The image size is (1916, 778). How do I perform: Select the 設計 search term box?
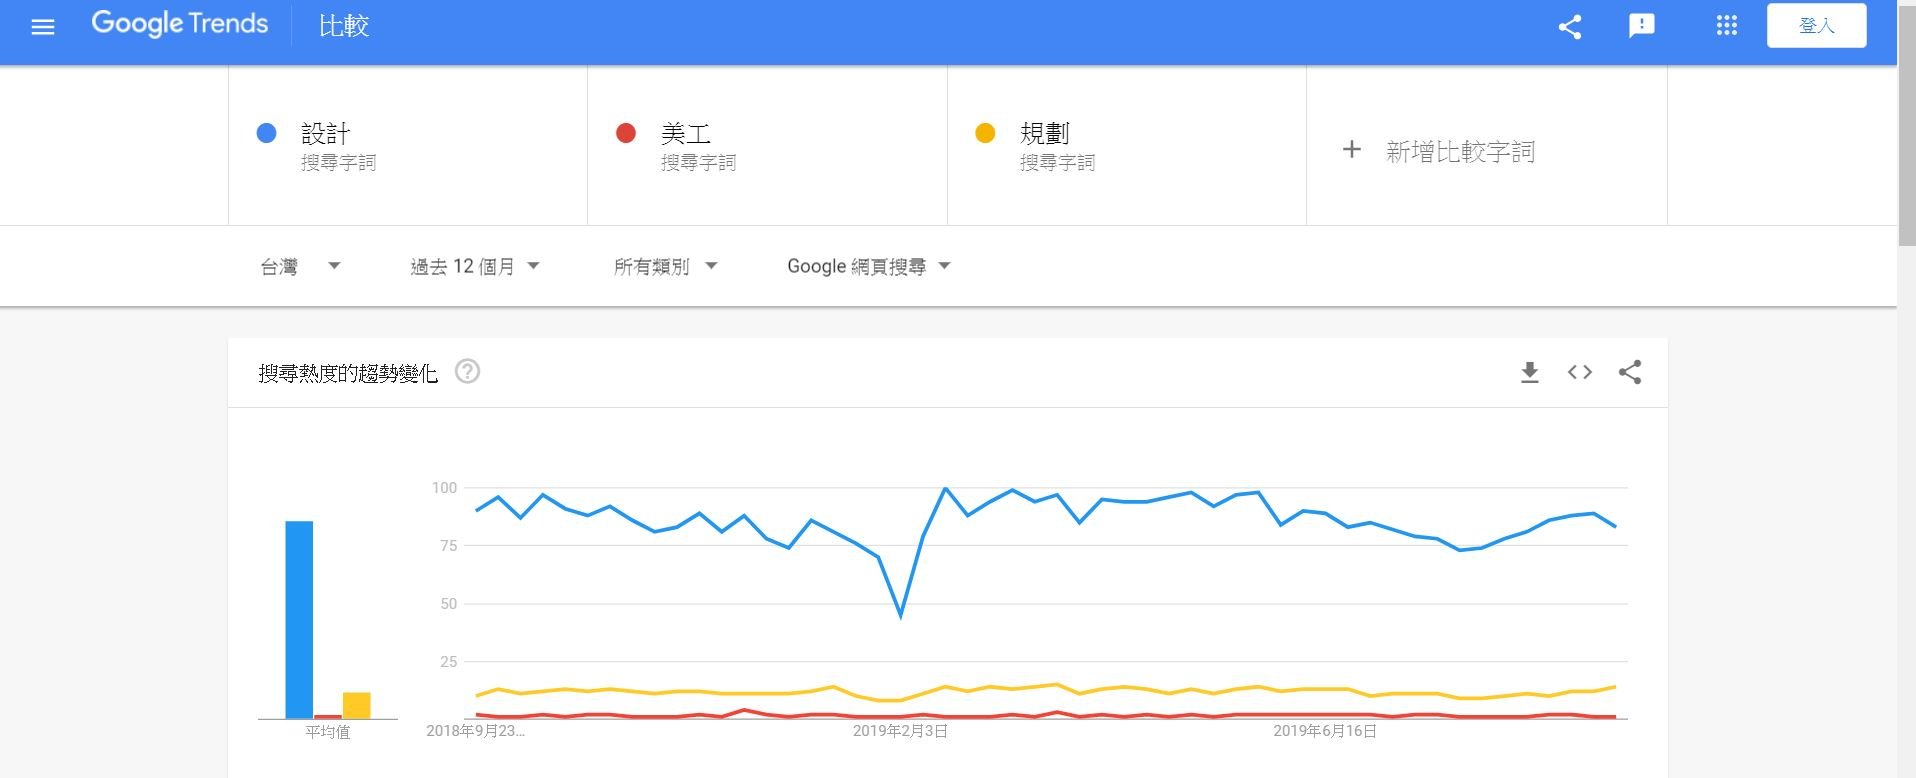pos(408,146)
